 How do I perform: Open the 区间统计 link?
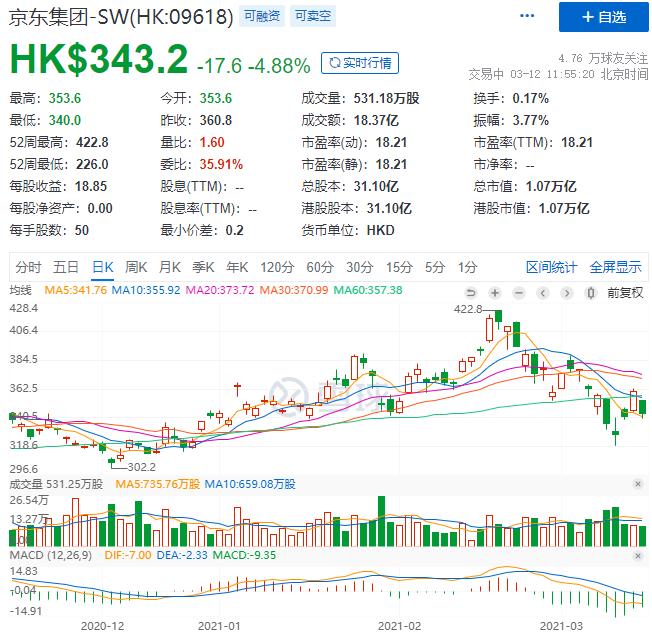551,267
